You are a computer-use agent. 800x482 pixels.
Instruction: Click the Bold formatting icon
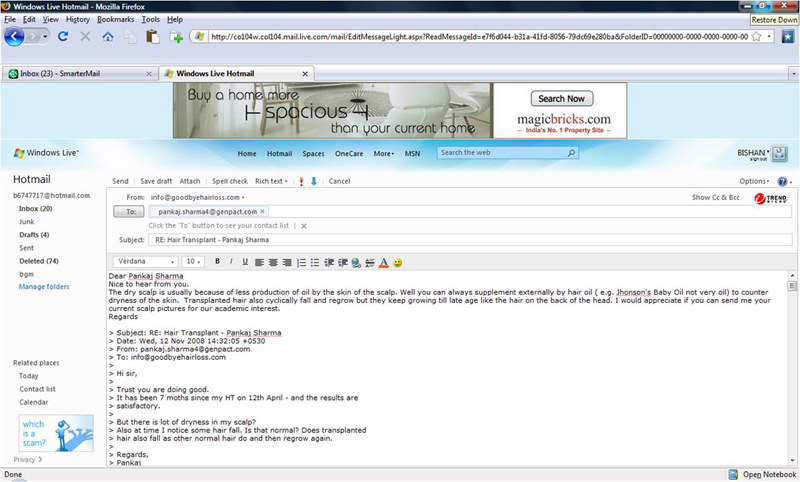coord(217,262)
